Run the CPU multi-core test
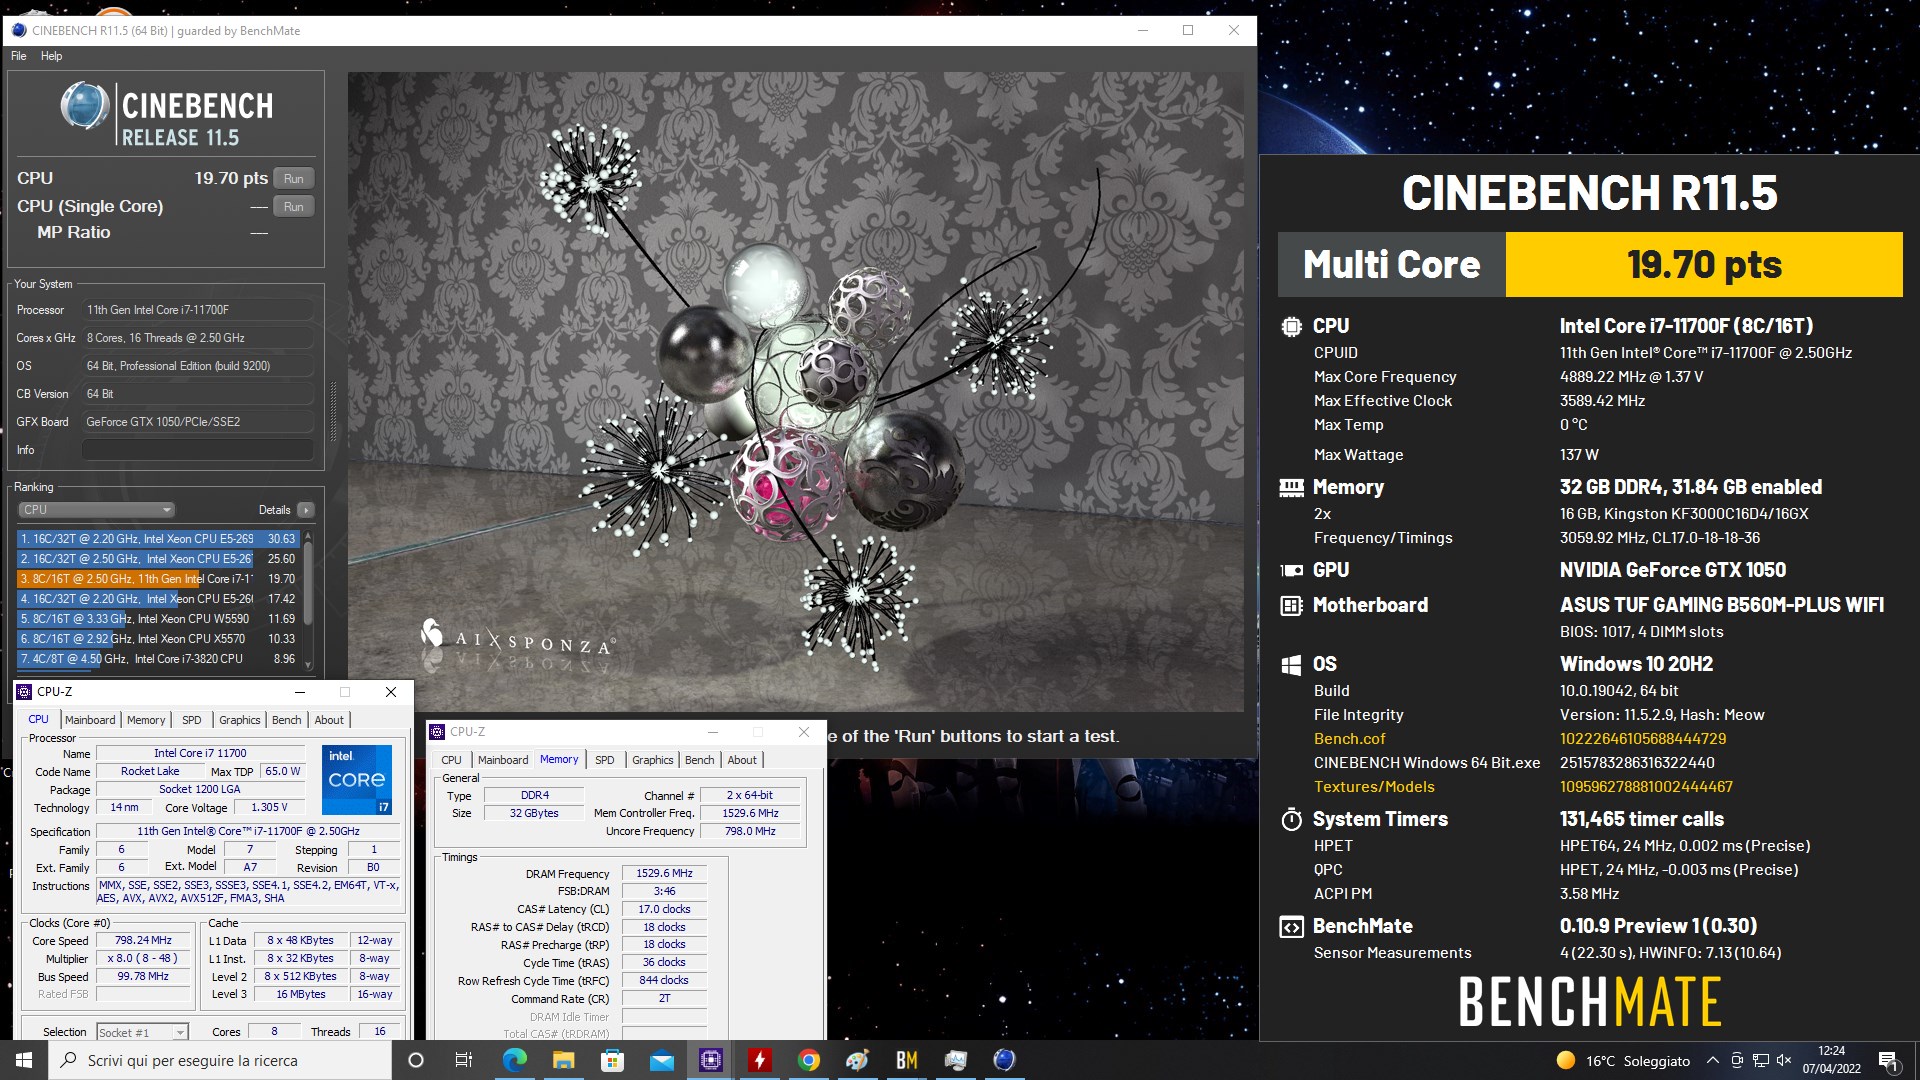The image size is (1920, 1080). (293, 178)
